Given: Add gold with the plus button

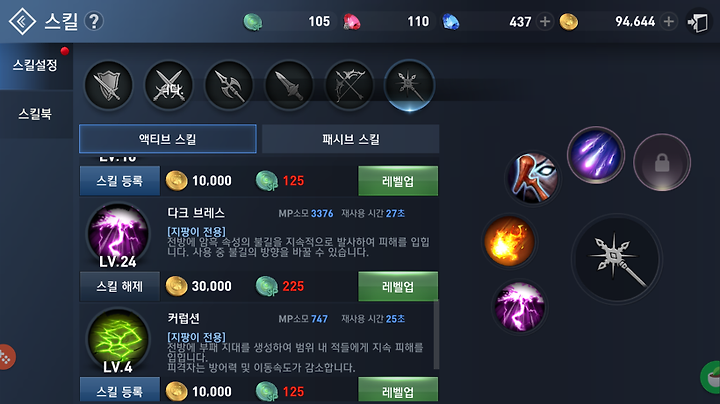Looking at the screenshot, I should (x=669, y=21).
